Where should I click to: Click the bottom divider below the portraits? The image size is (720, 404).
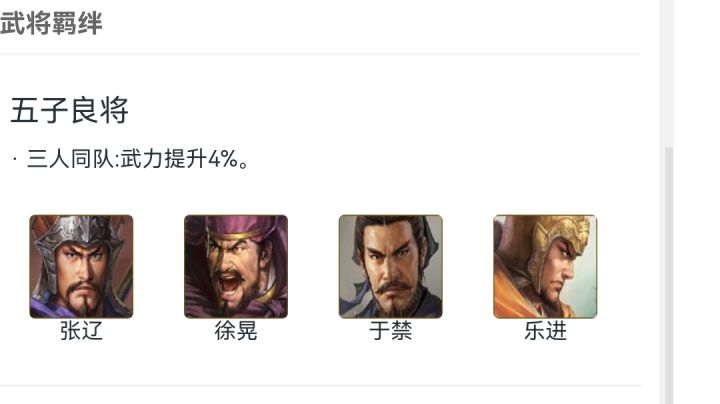321,386
